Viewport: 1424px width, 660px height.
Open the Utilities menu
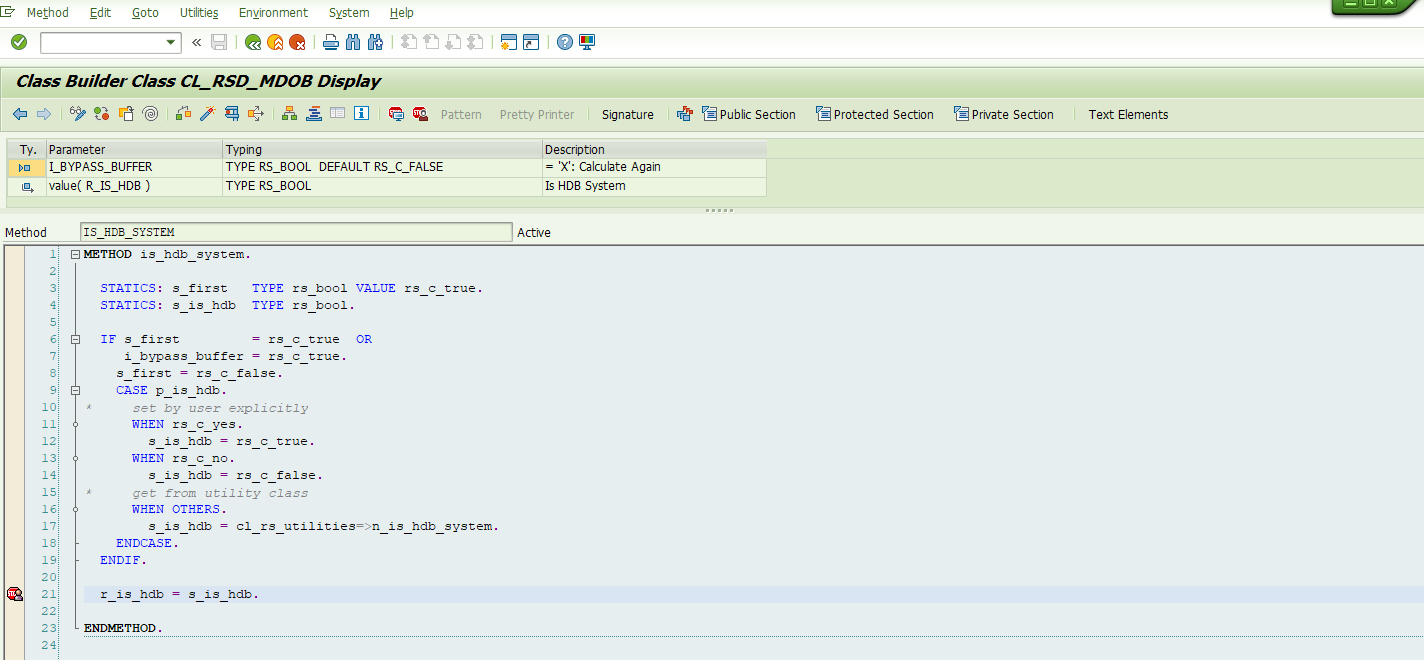point(198,12)
